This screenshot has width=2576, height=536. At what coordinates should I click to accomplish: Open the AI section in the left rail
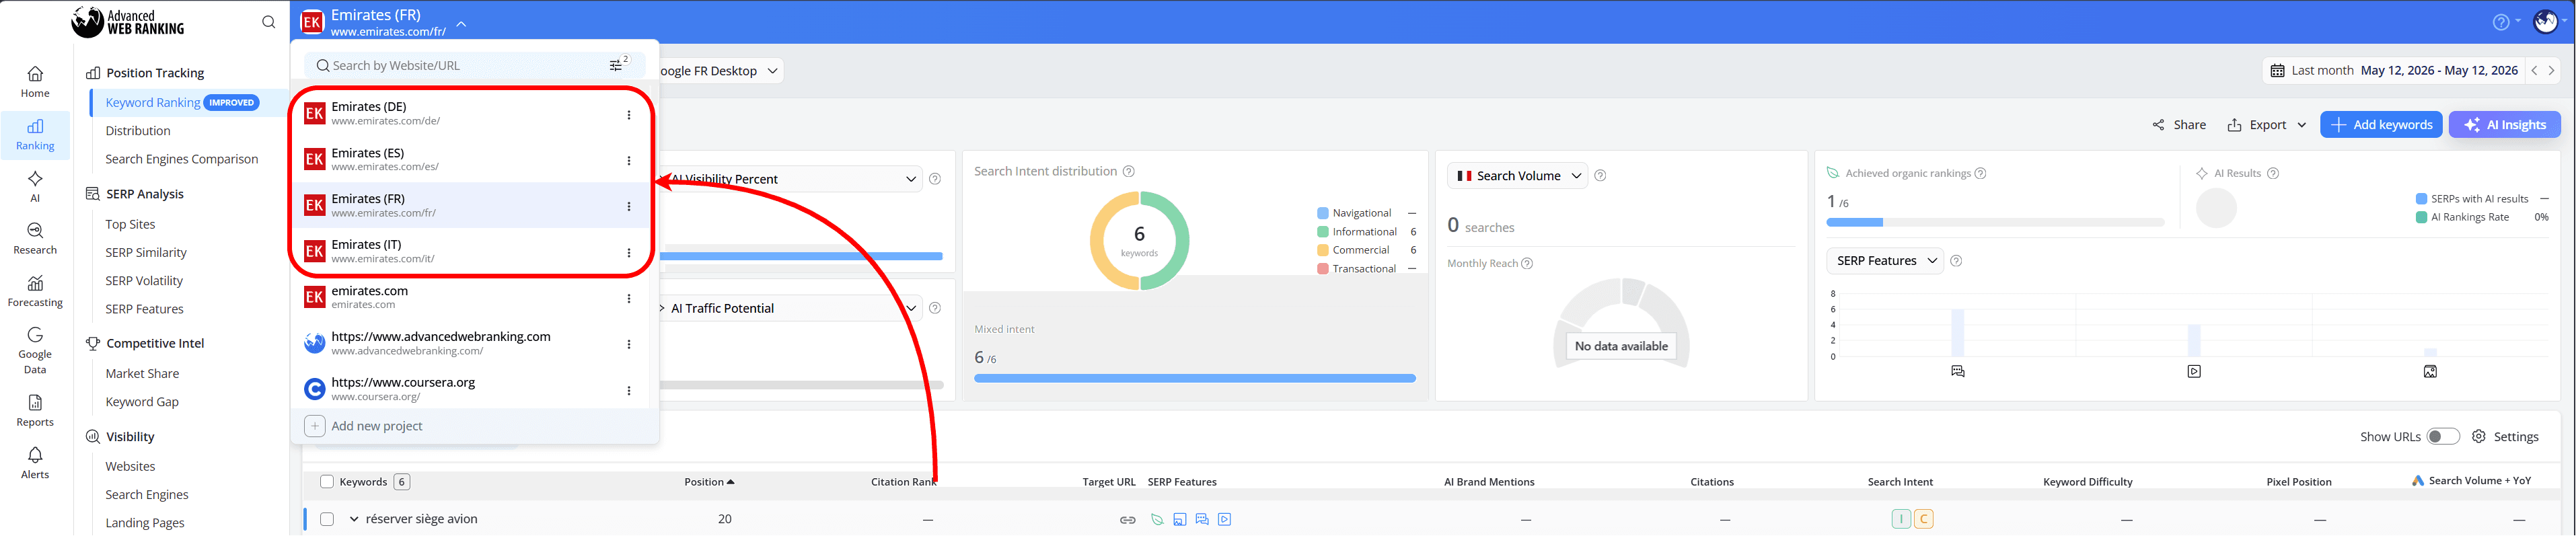[x=35, y=186]
